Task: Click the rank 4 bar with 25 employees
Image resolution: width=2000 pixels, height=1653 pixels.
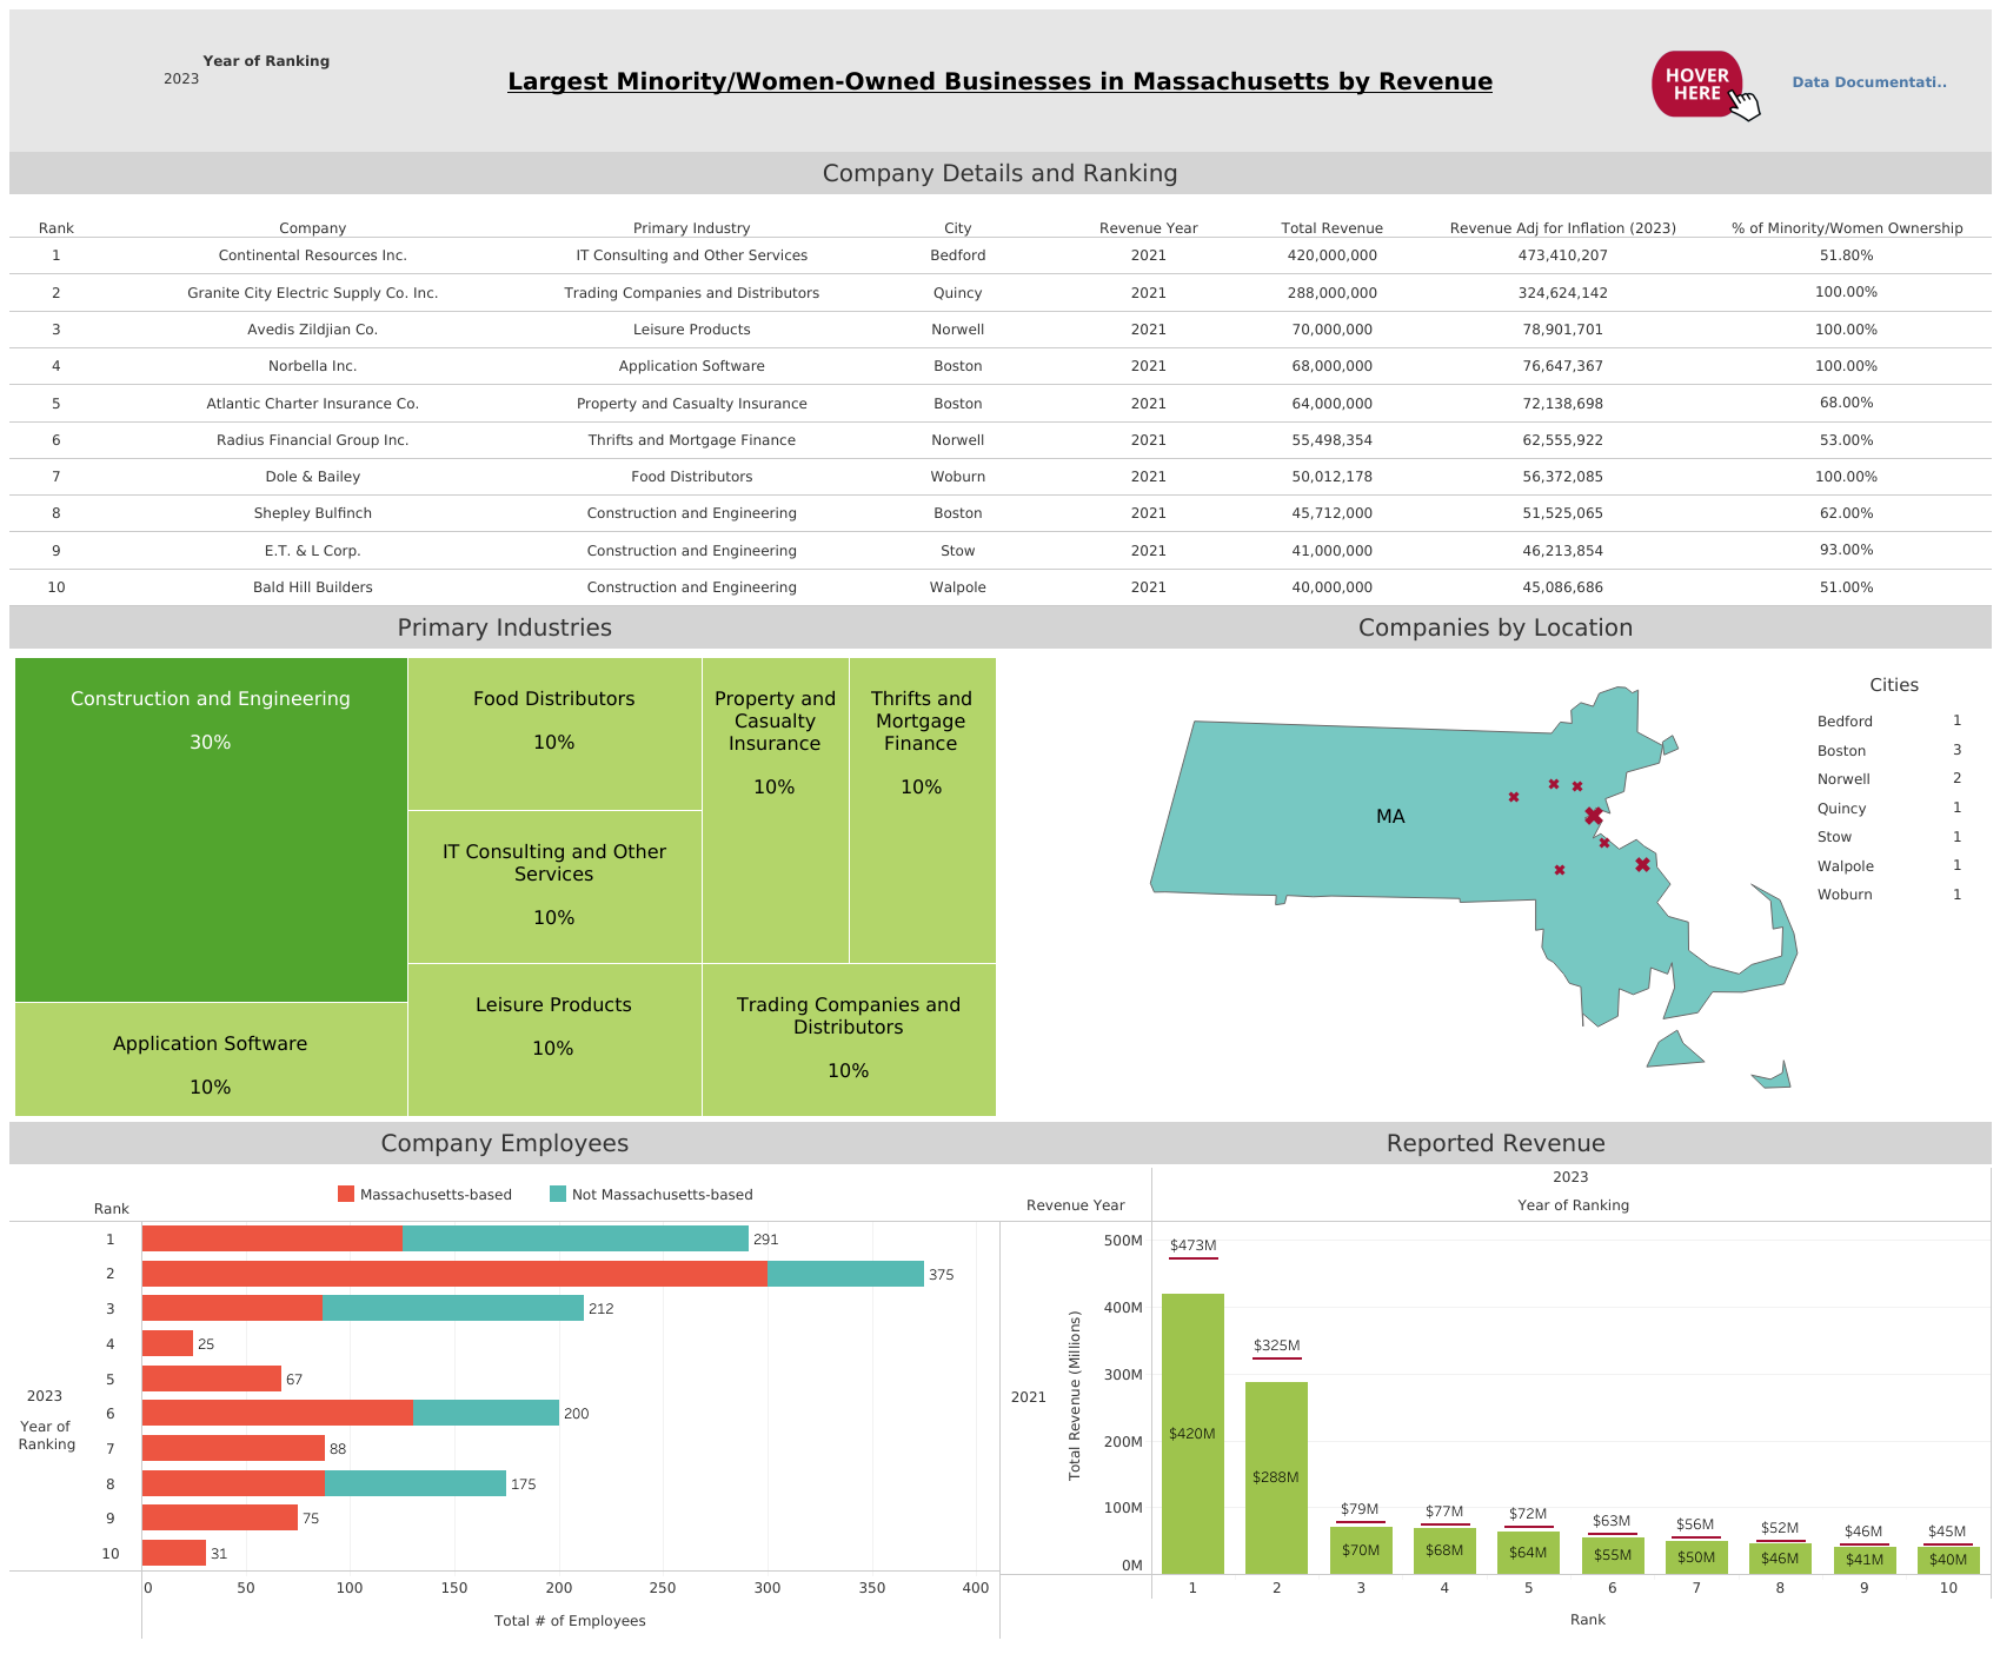Action: pos(167,1343)
